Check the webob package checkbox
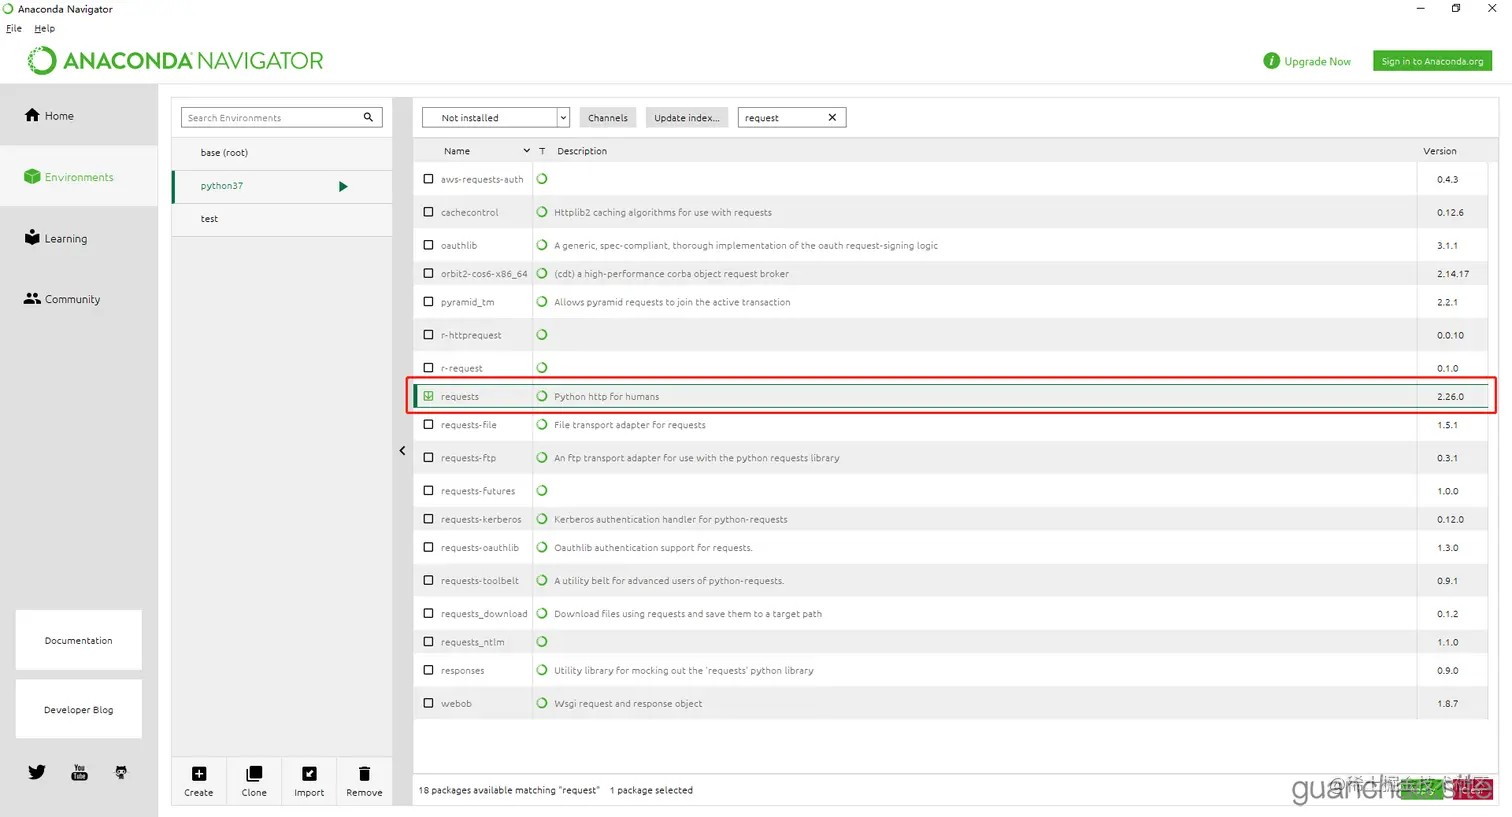This screenshot has width=1512, height=817. pyautogui.click(x=428, y=703)
